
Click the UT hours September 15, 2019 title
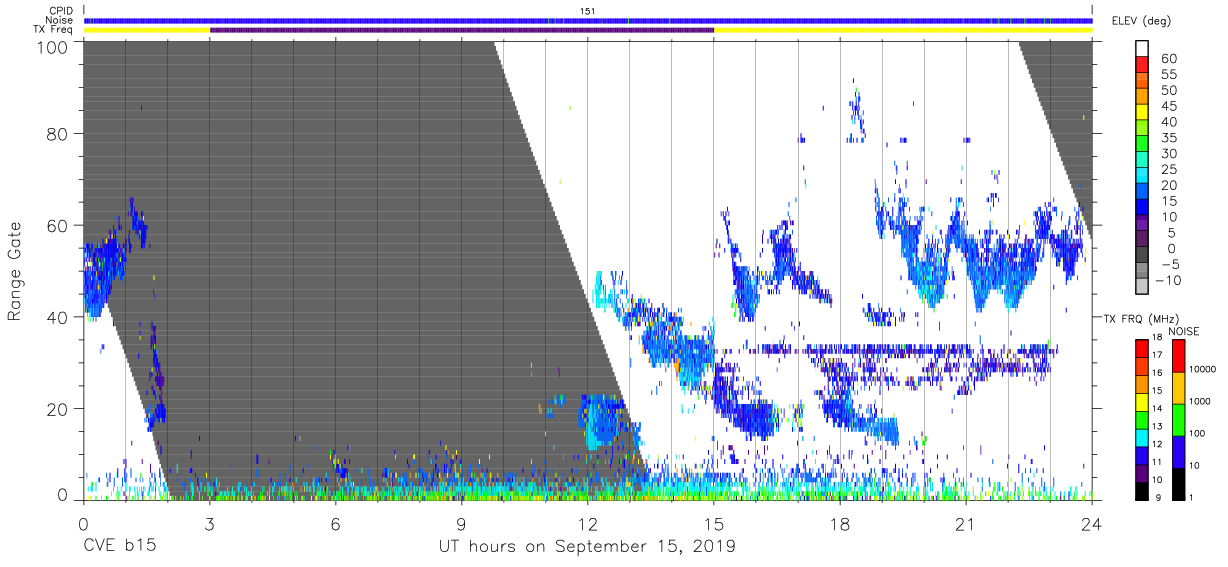587,546
